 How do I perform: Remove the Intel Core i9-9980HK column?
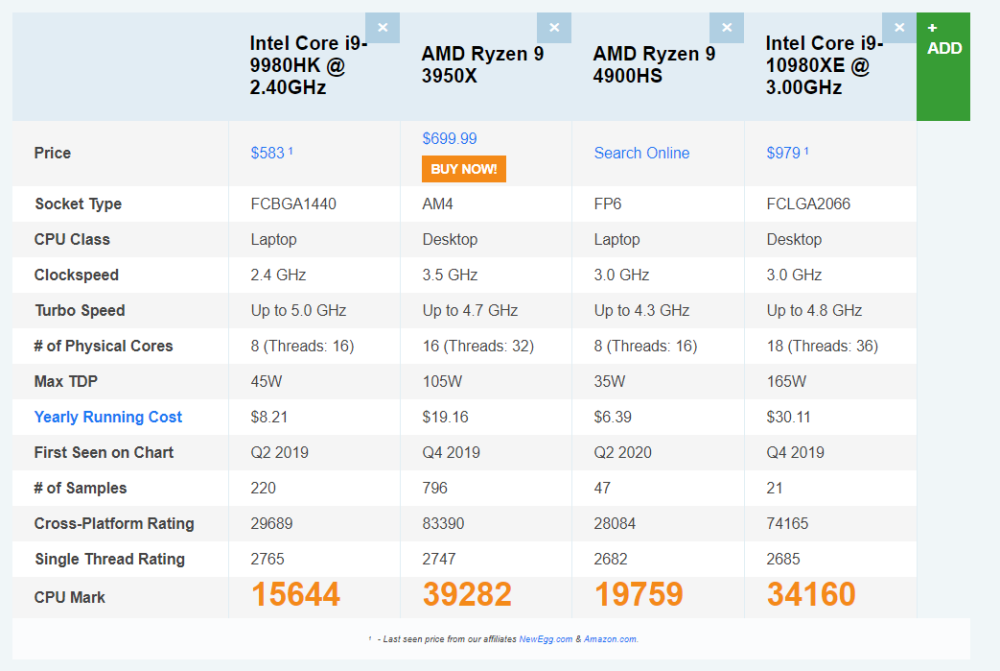pyautogui.click(x=382, y=28)
